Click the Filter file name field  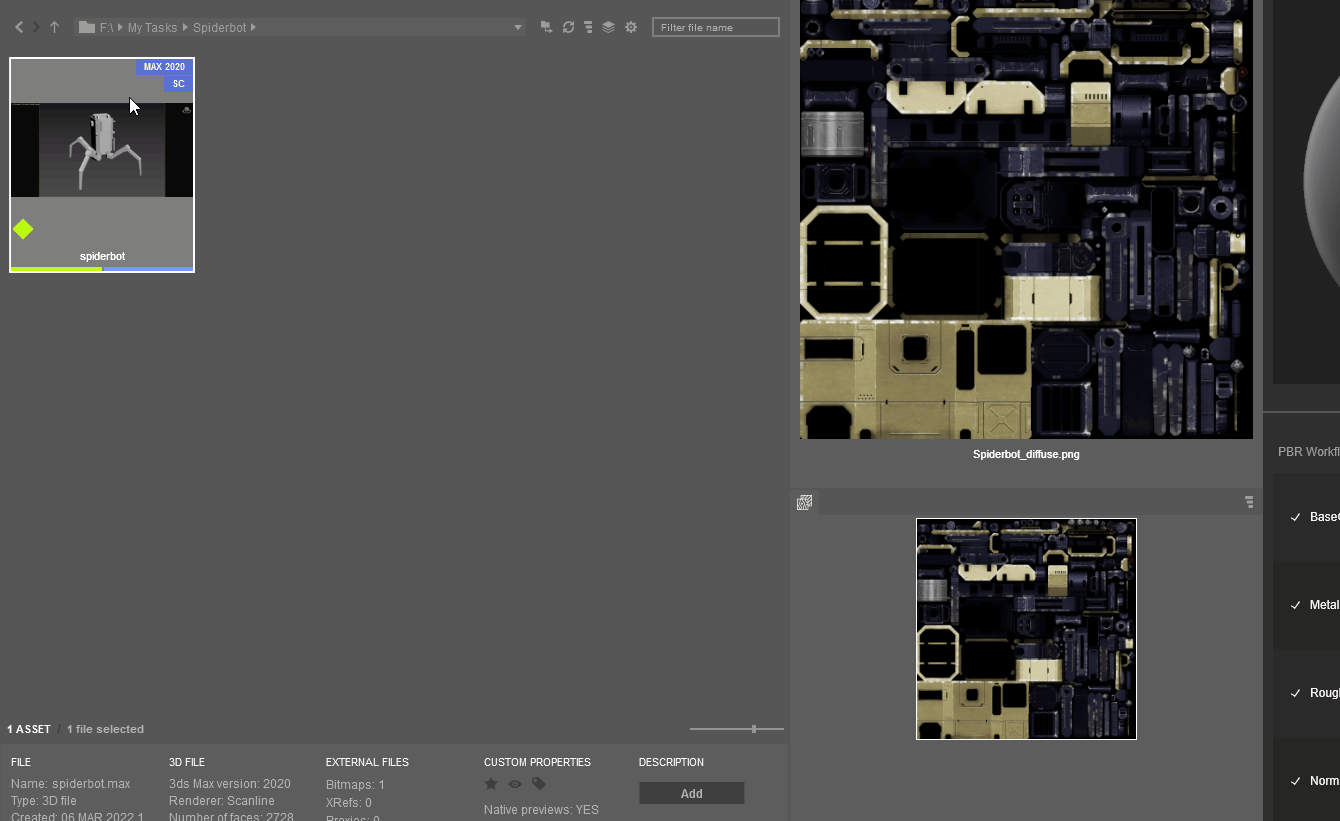715,27
